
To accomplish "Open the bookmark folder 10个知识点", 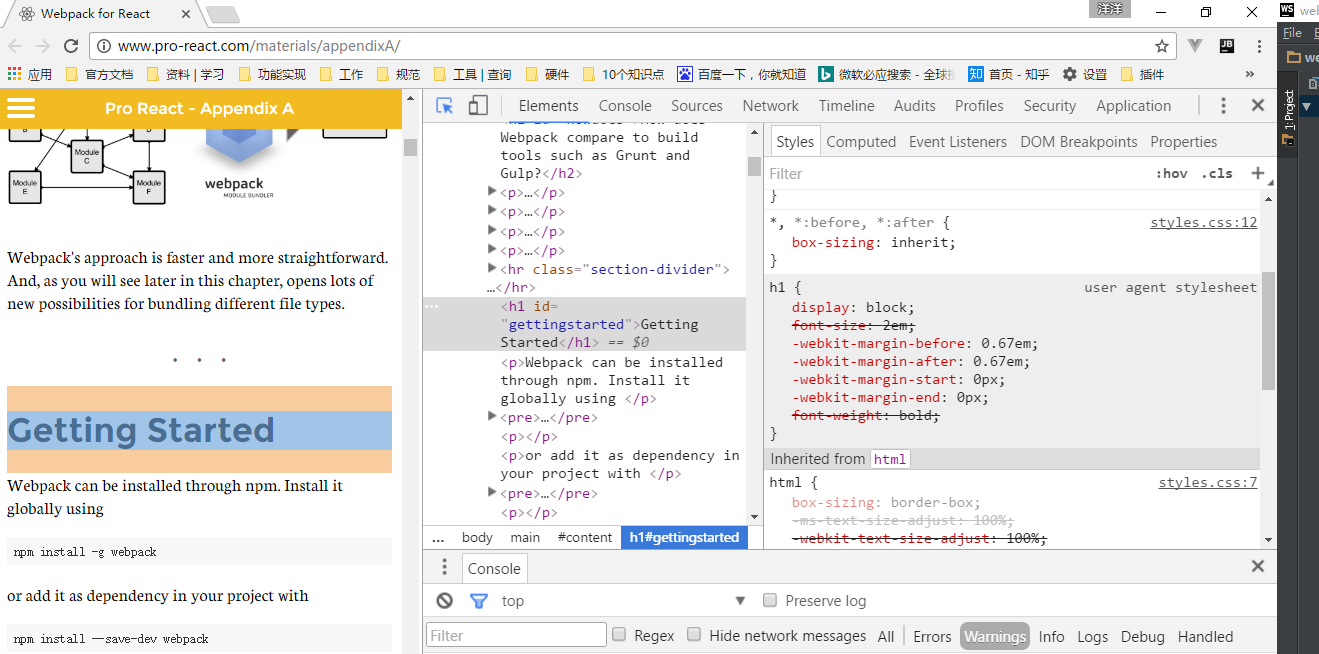I will click(x=622, y=74).
